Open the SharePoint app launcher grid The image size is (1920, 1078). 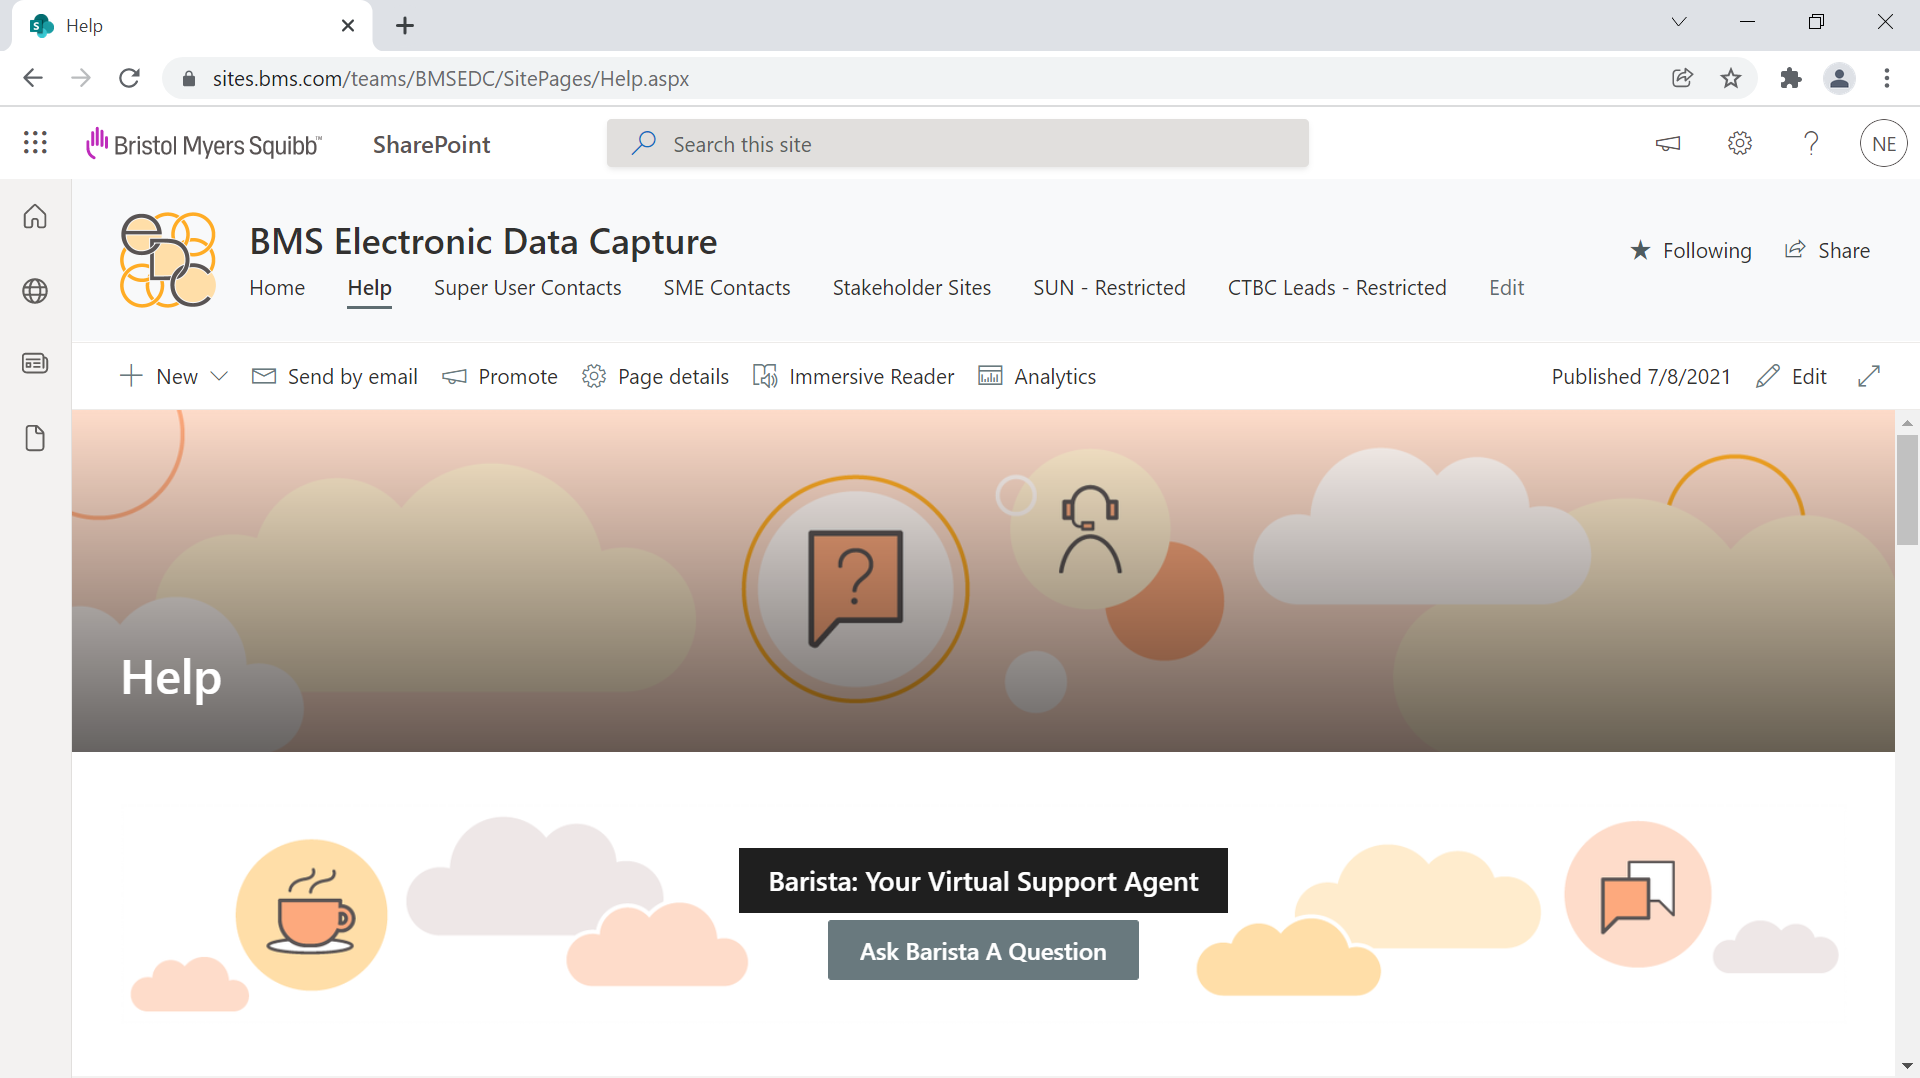(x=35, y=143)
